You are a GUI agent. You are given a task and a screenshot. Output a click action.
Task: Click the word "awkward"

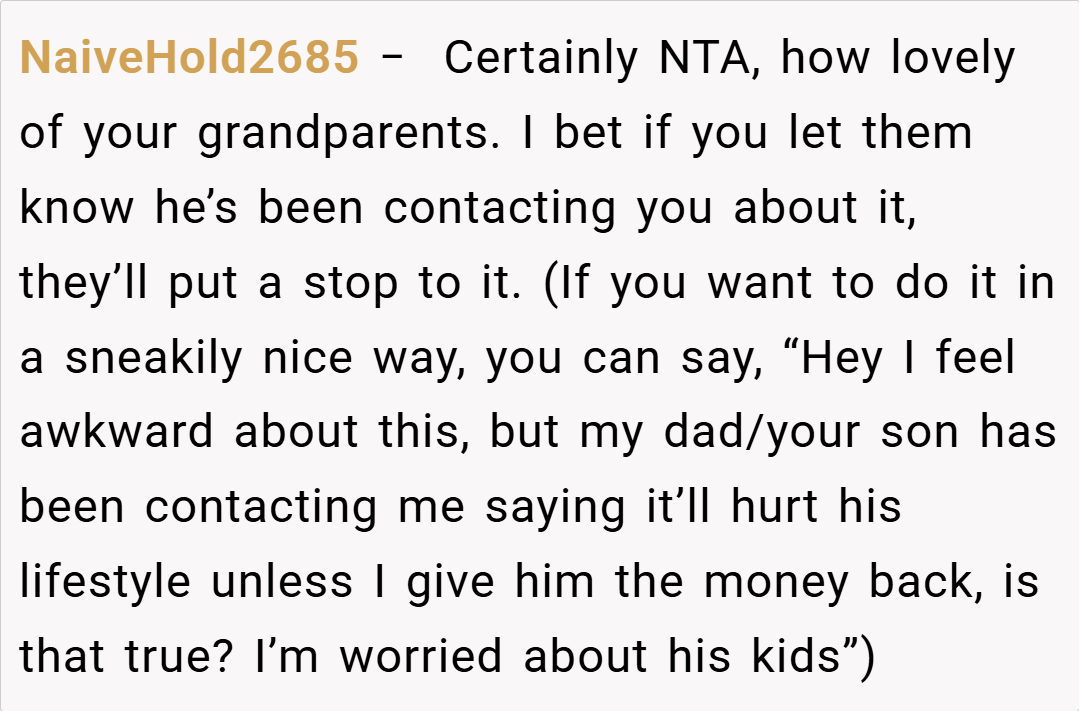coord(116,433)
